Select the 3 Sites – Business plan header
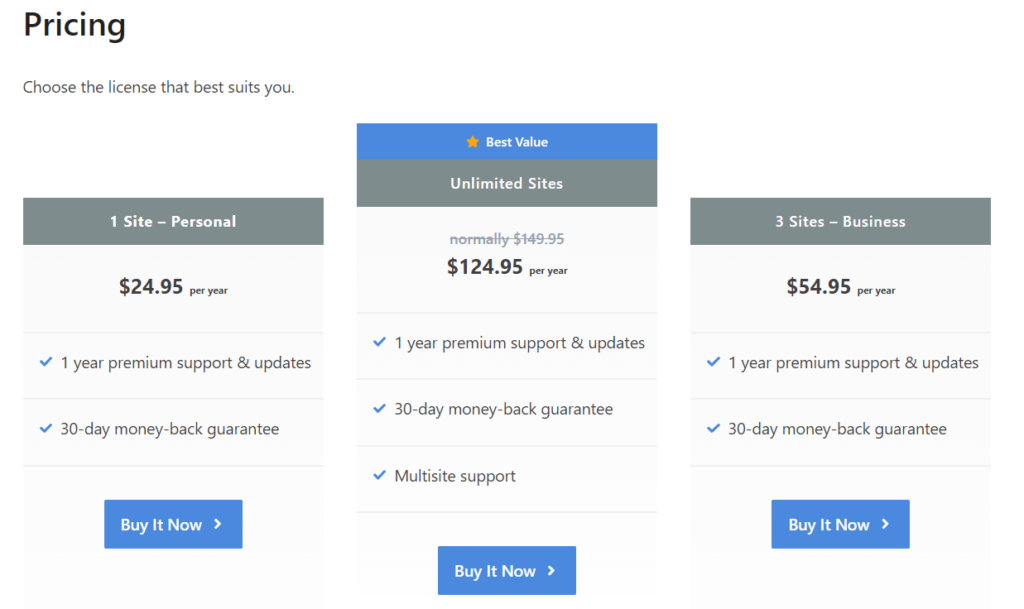Image resolution: width=1024 pixels, height=609 pixels. pyautogui.click(x=840, y=221)
